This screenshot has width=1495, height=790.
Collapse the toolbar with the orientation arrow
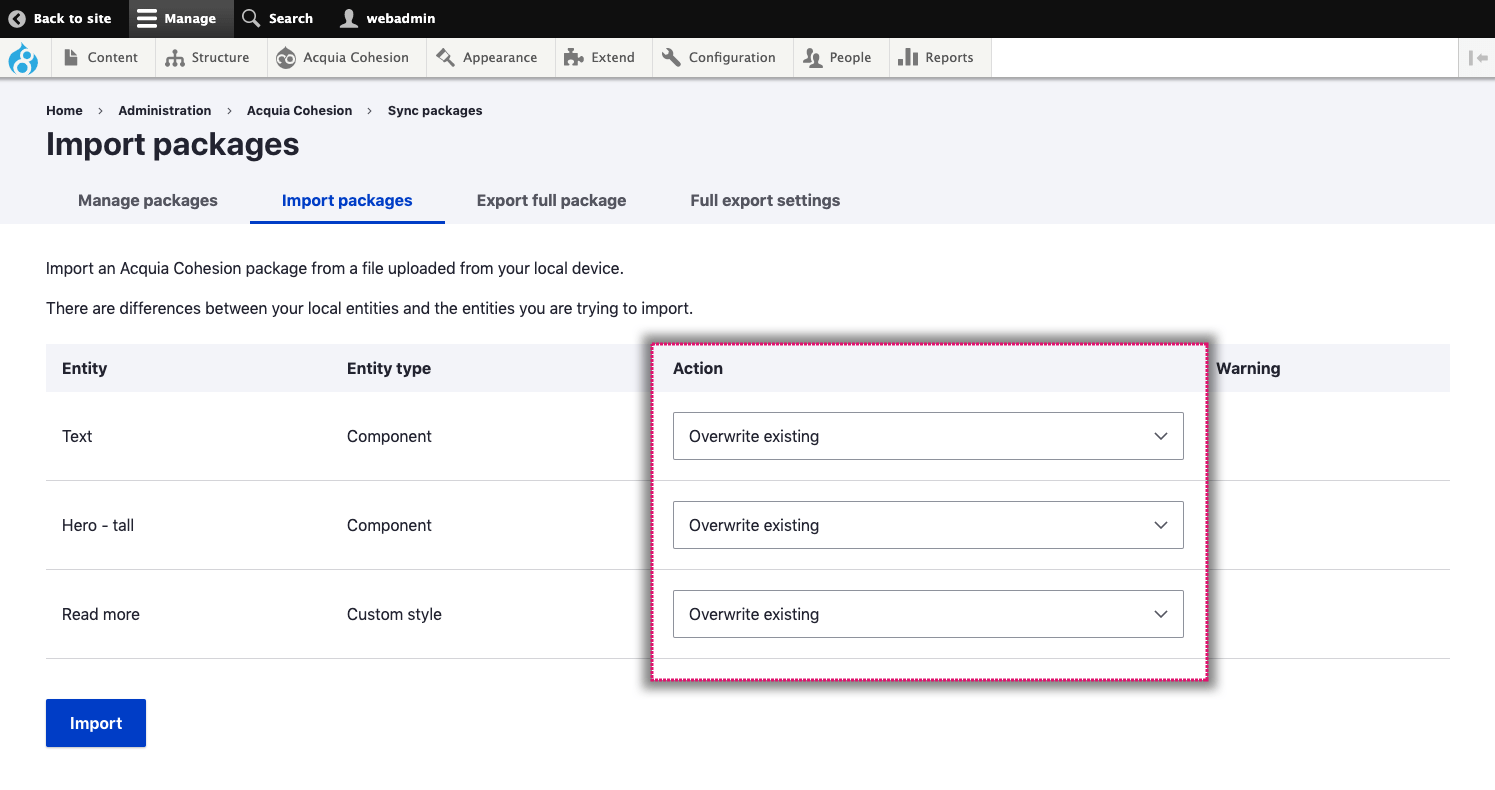(x=1478, y=58)
